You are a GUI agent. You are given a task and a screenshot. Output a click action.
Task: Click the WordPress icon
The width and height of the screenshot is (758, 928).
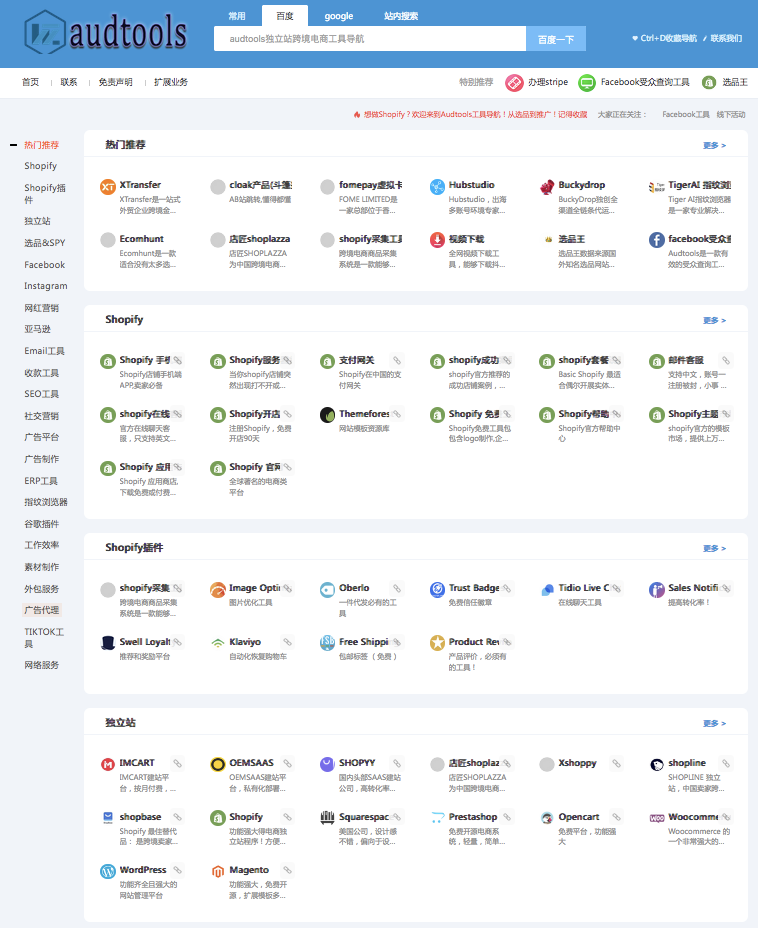[x=108, y=871]
